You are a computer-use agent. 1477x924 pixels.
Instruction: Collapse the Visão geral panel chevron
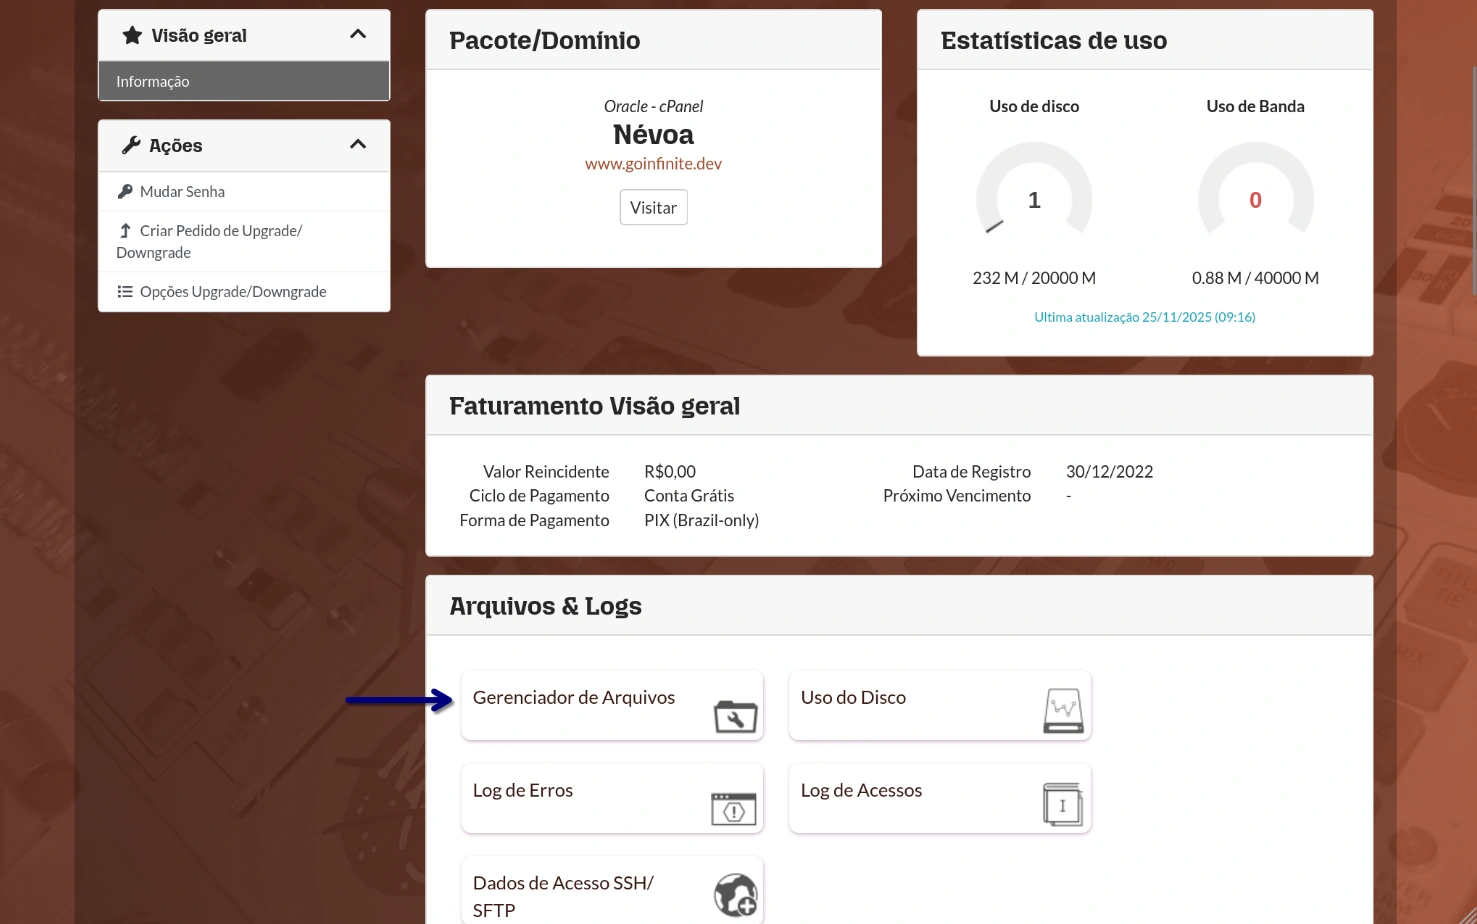(x=358, y=35)
